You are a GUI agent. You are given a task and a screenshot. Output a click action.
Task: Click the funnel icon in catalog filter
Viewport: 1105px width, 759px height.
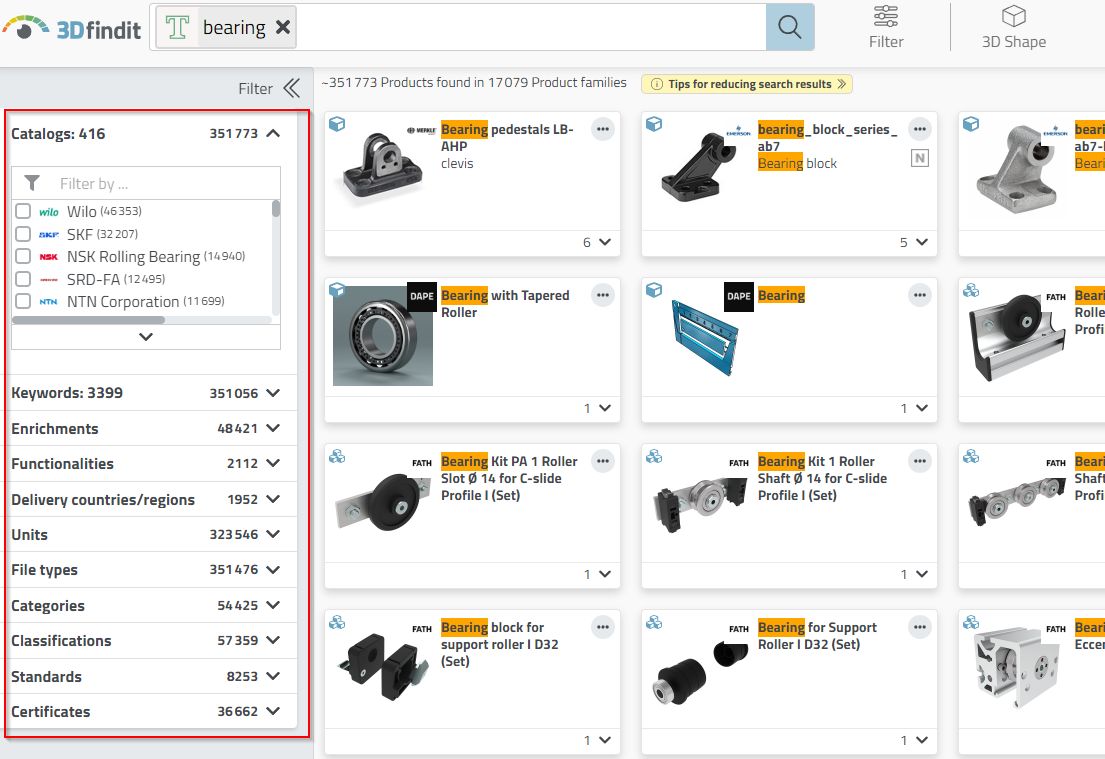32,183
